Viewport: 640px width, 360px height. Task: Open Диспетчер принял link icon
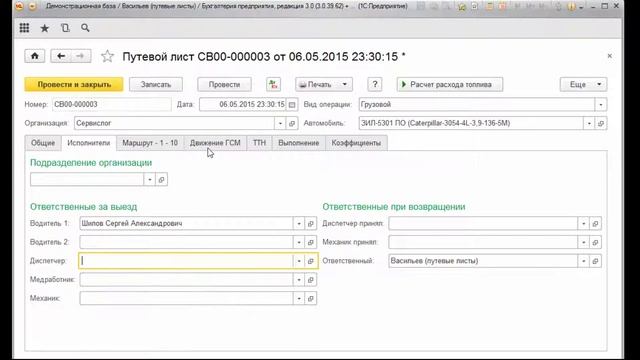point(595,224)
